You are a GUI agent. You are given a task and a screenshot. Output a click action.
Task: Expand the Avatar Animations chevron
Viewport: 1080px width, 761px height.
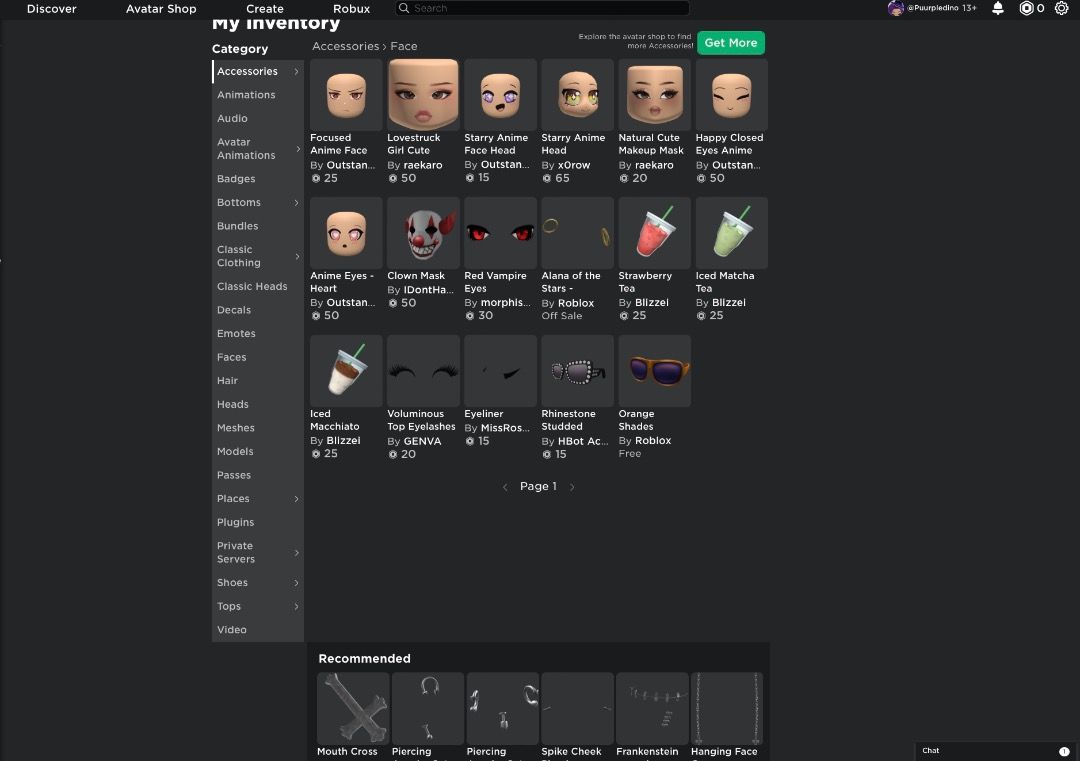pos(298,149)
